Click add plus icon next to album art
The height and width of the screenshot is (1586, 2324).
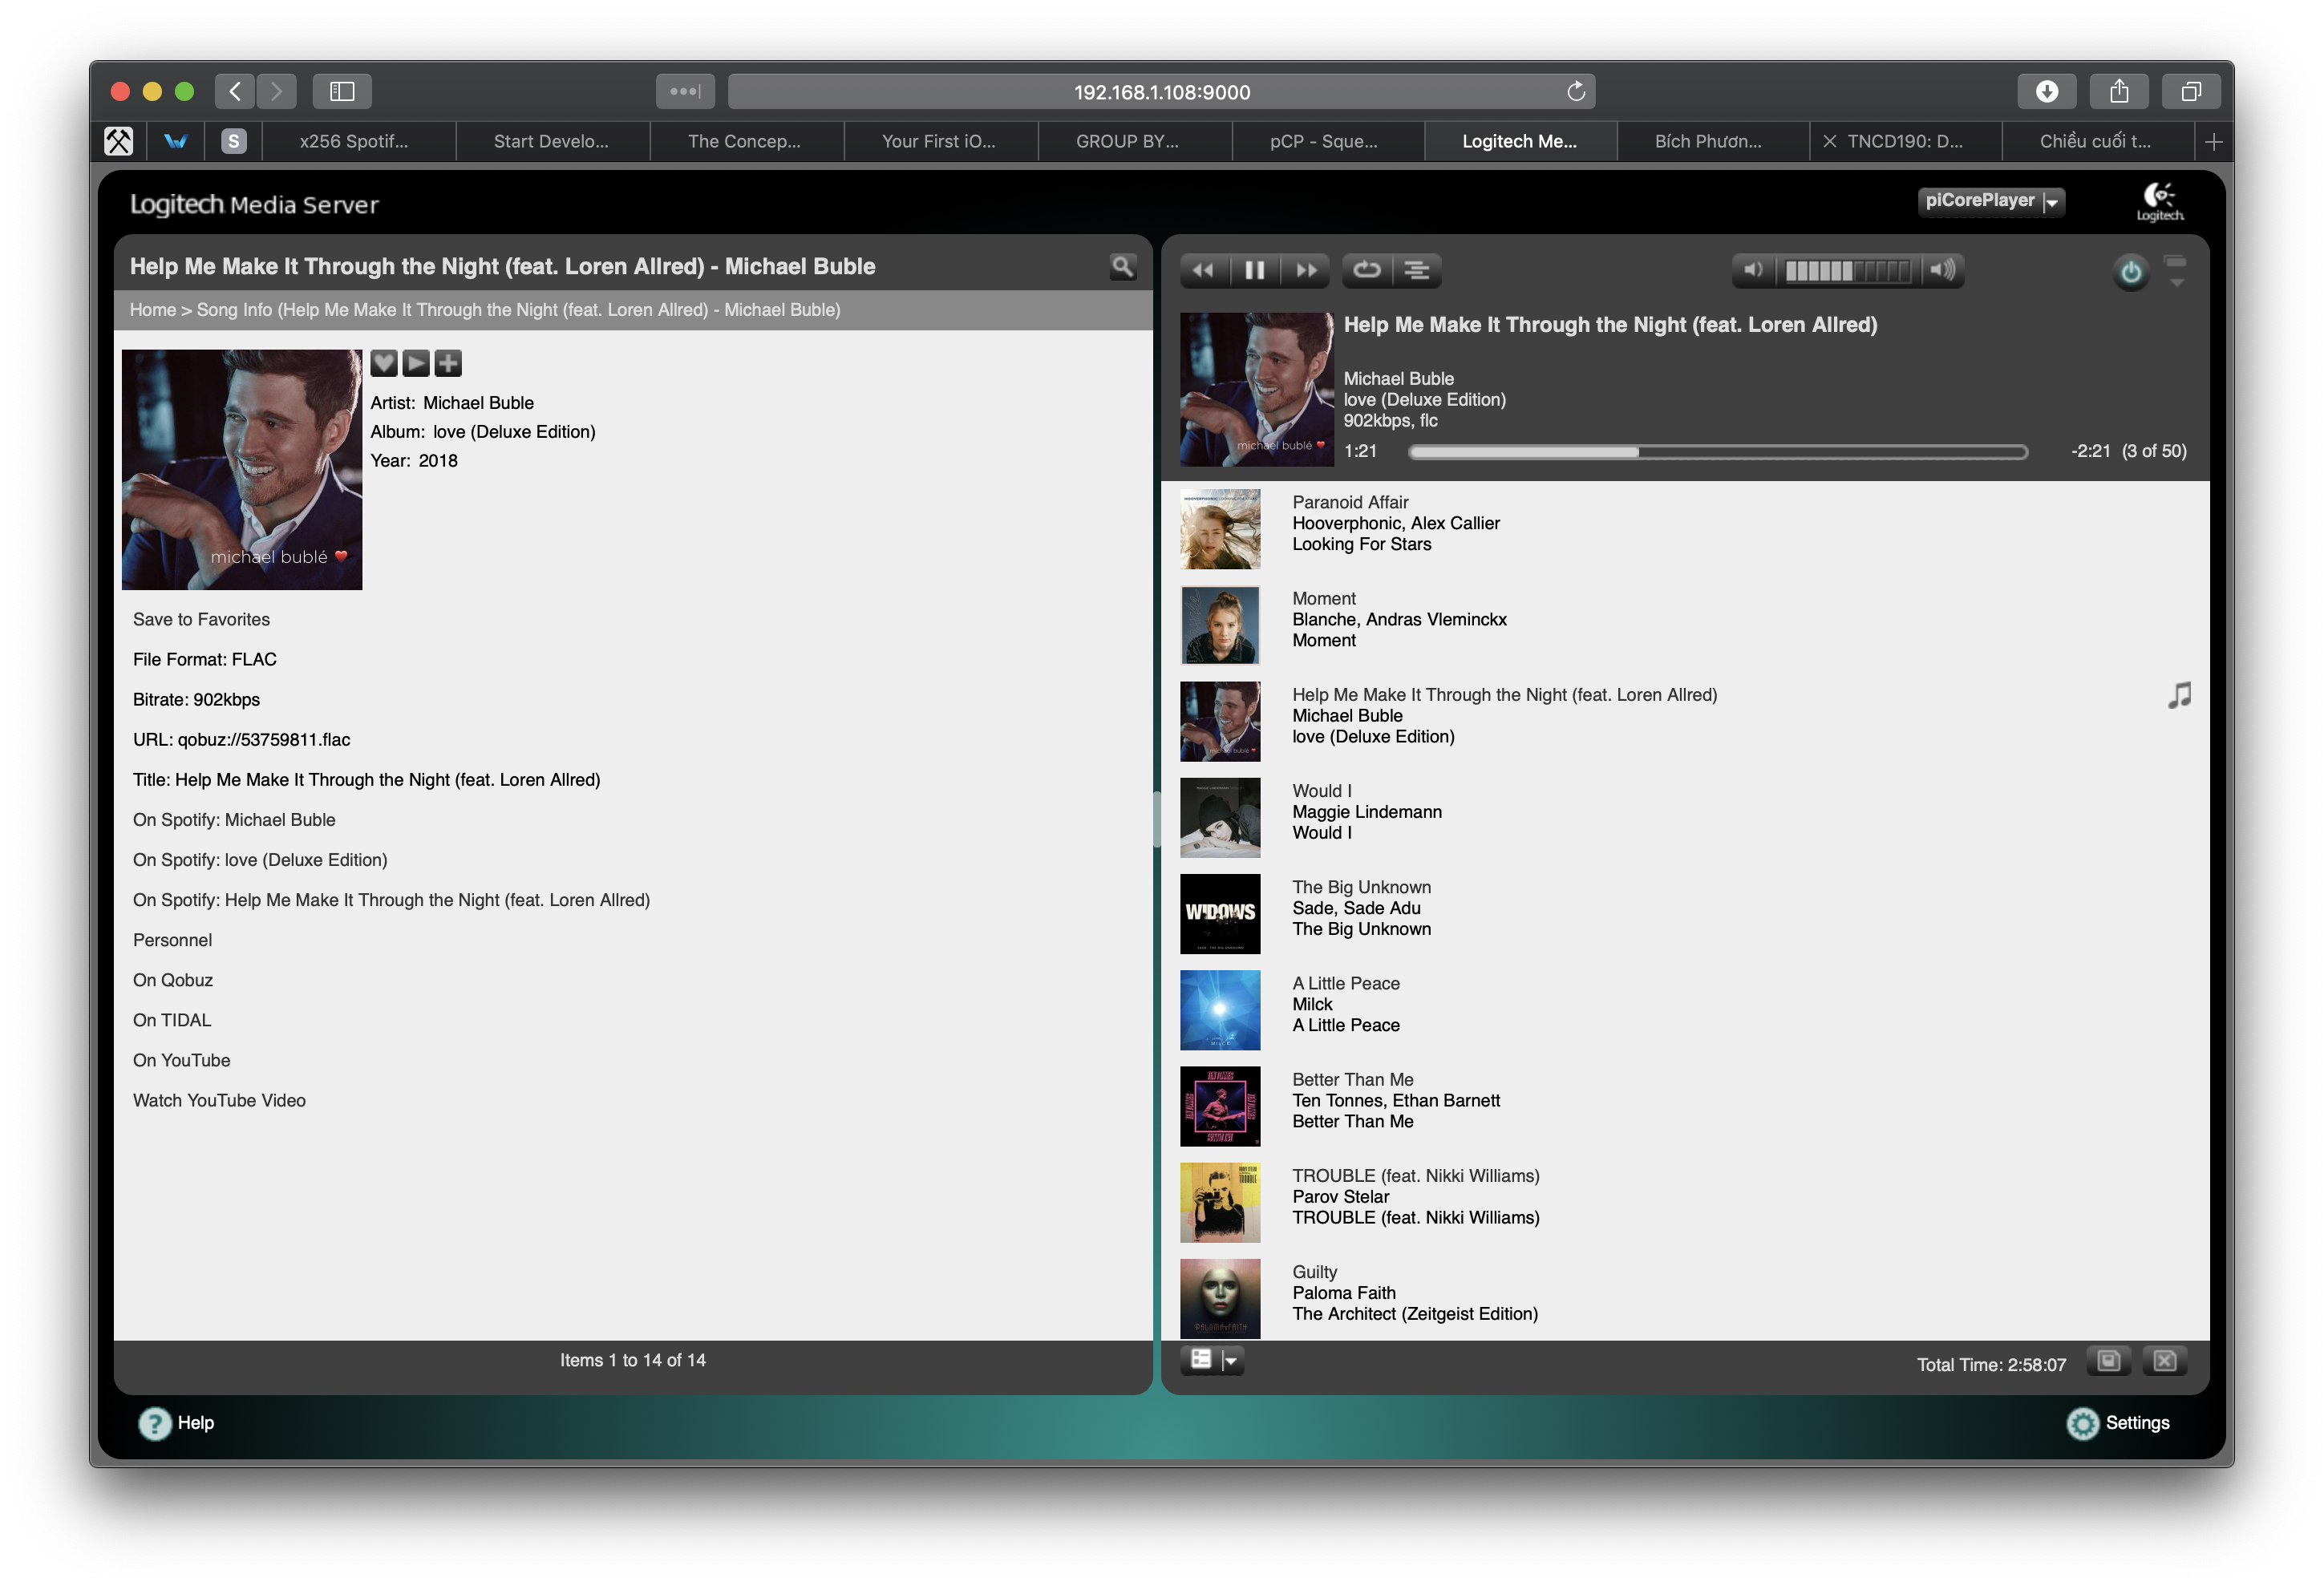pyautogui.click(x=448, y=363)
